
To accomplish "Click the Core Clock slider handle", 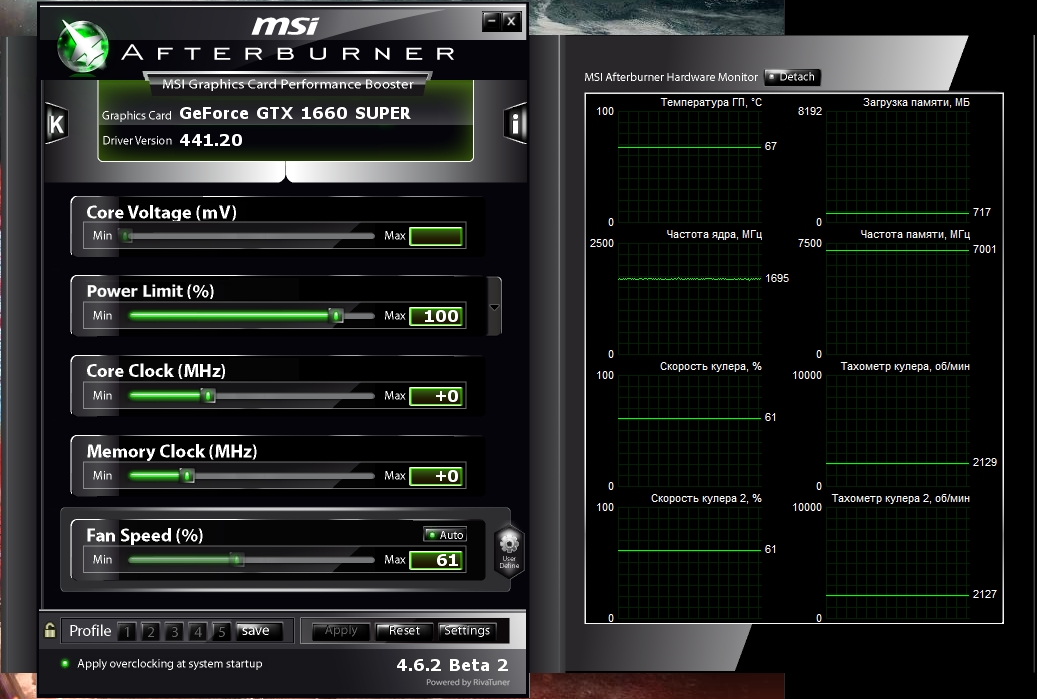I will click(x=209, y=396).
